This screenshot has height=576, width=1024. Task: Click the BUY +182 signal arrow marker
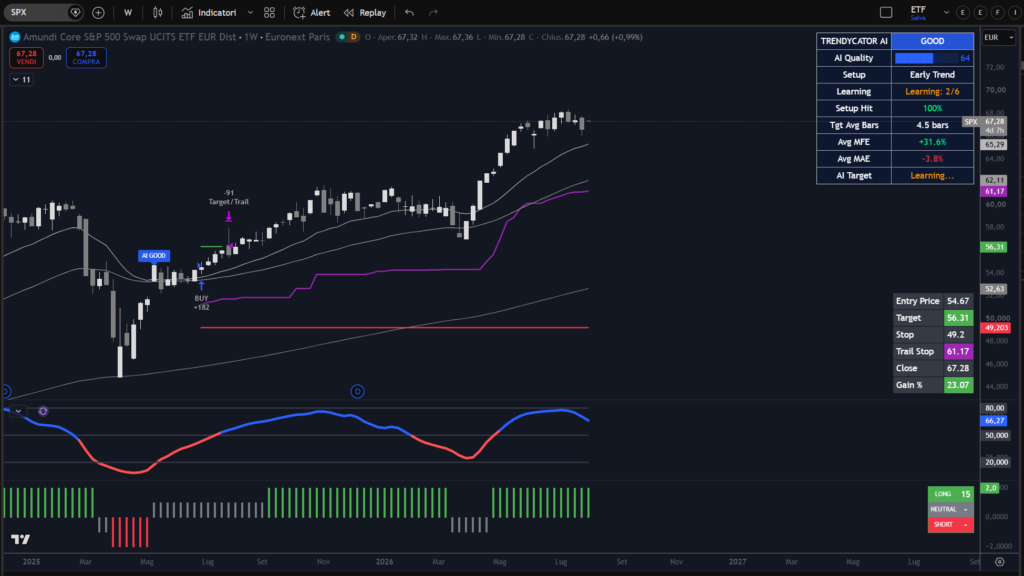pos(201,285)
